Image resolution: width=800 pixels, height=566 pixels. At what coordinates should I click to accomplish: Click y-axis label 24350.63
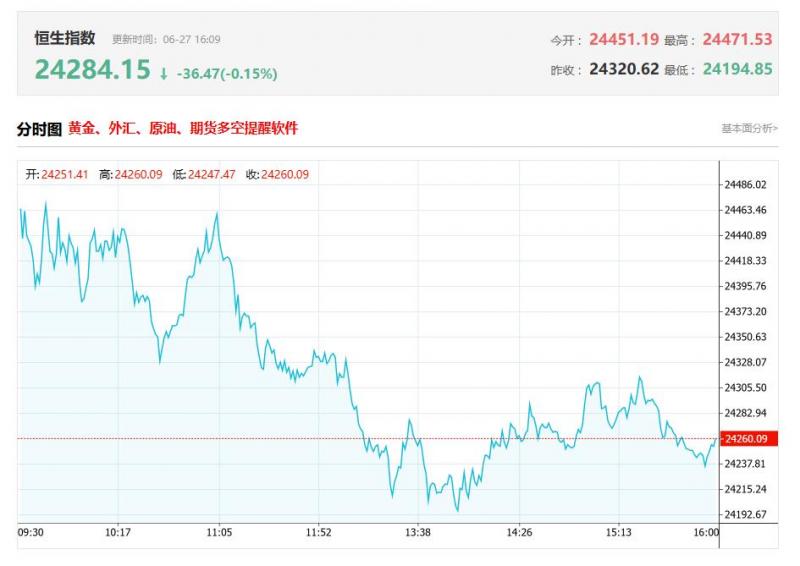tap(745, 337)
